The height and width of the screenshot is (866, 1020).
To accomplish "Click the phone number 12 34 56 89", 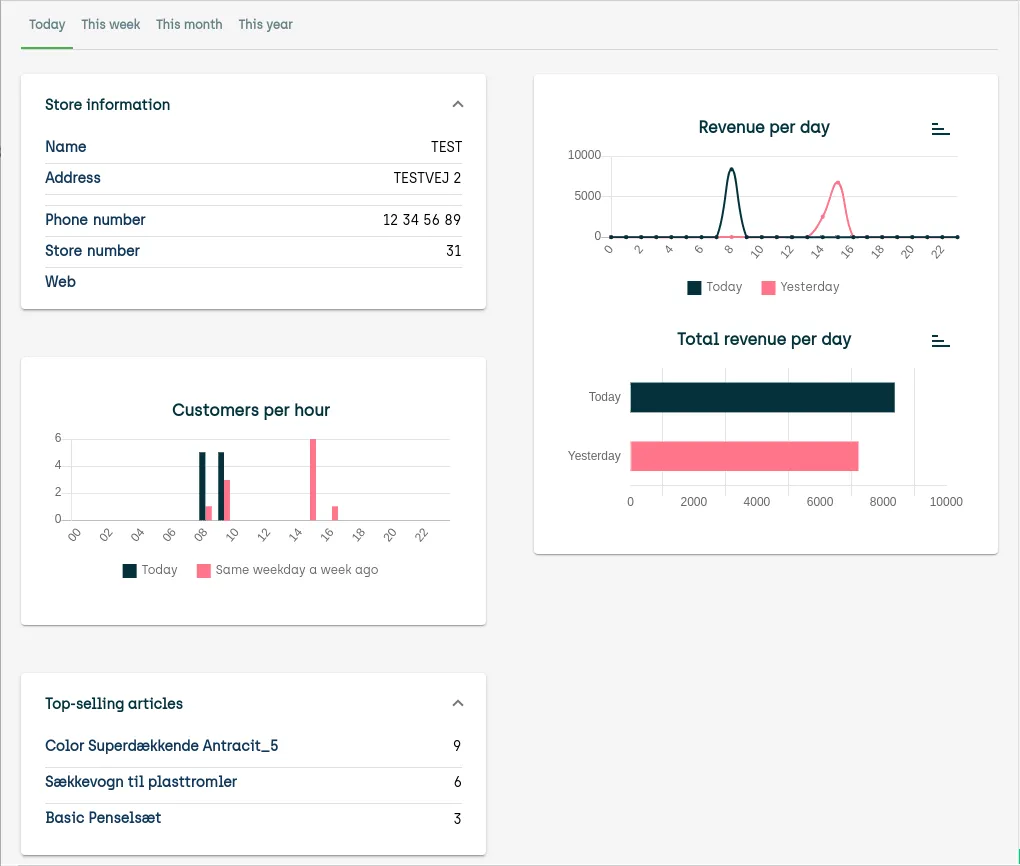I will [422, 220].
